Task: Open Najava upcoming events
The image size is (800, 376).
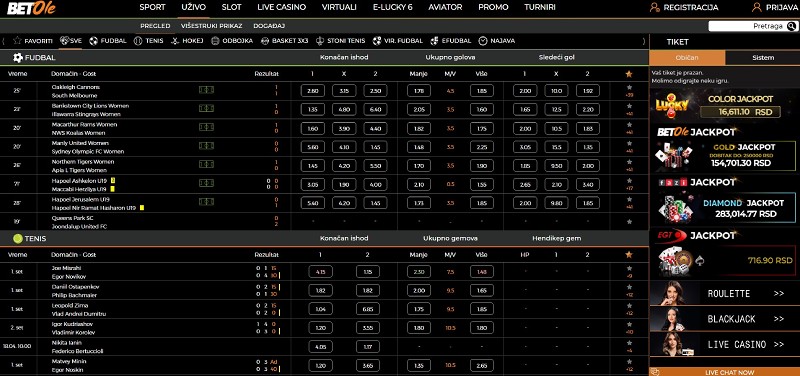Action: [496, 41]
